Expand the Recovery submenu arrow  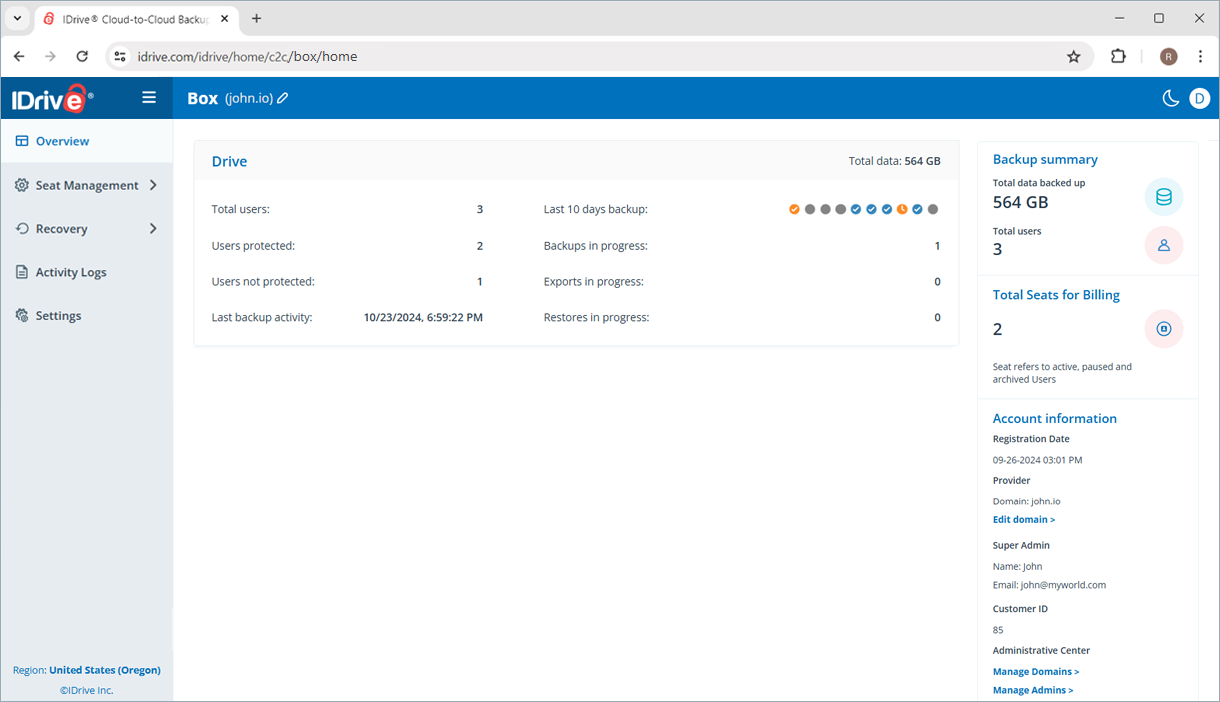[x=153, y=229]
